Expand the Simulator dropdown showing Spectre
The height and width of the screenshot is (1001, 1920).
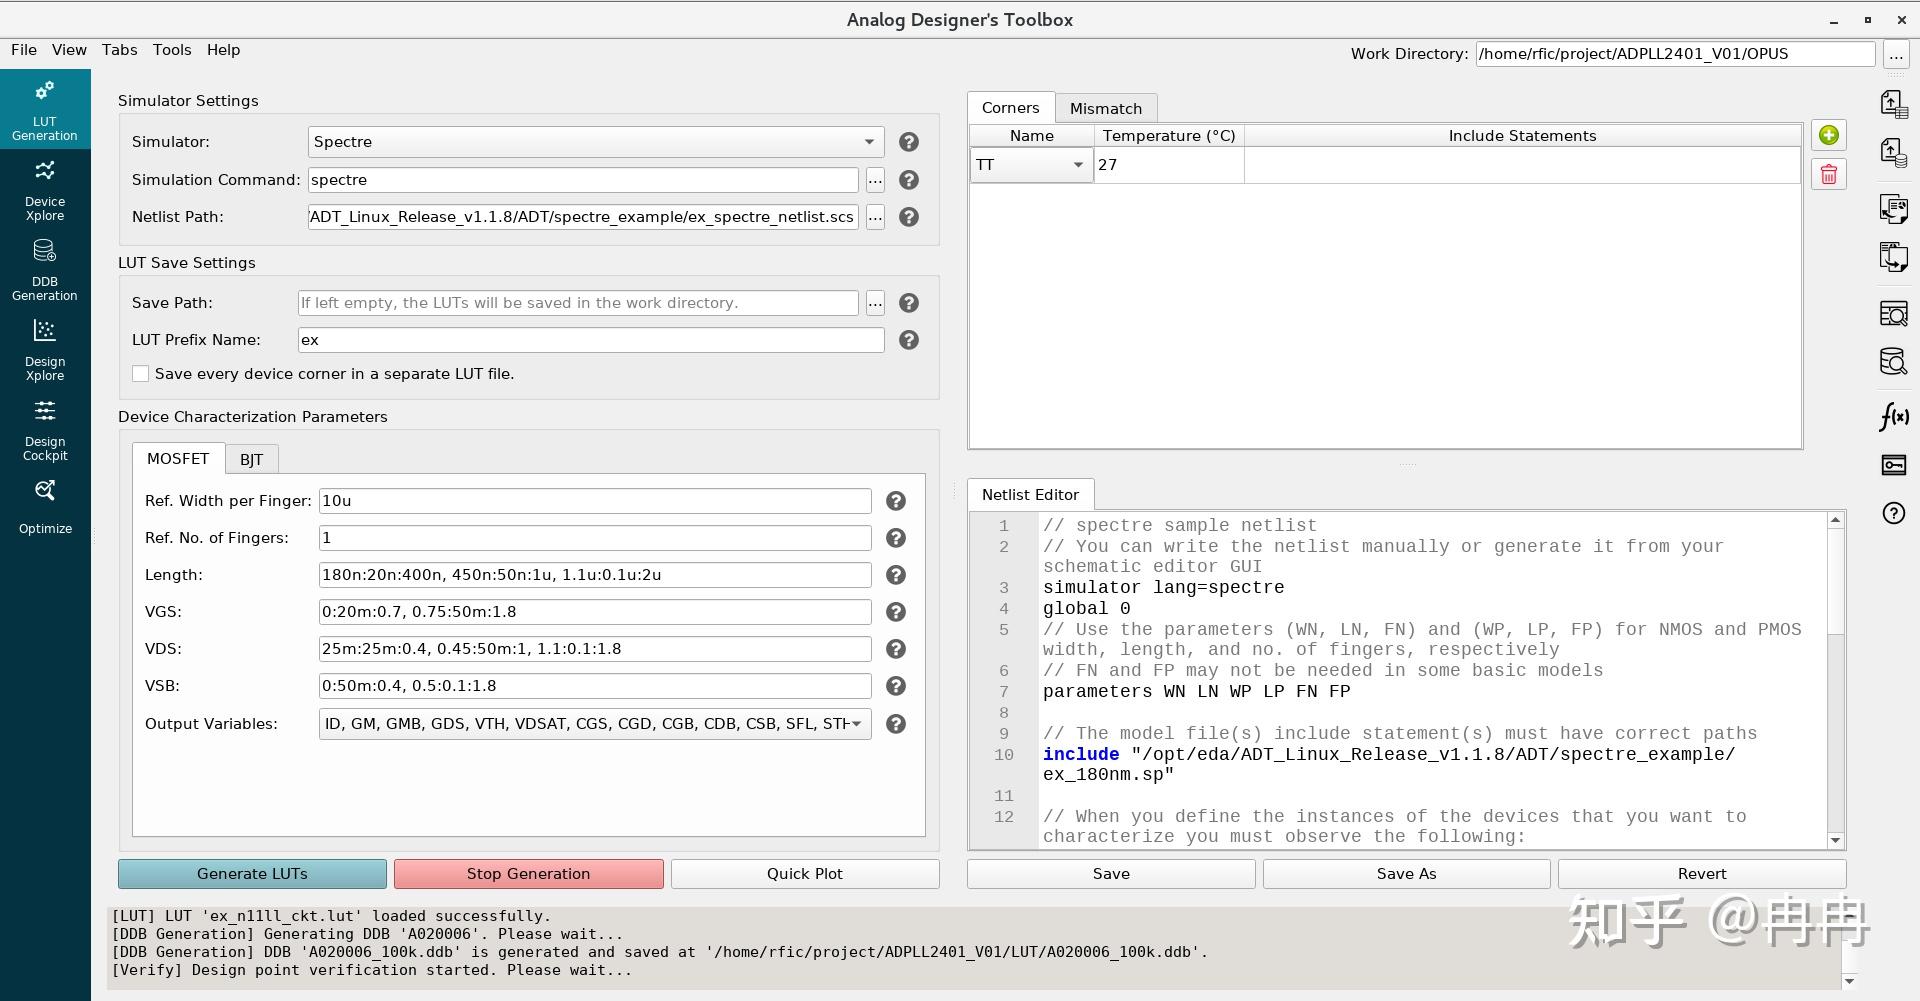click(595, 142)
